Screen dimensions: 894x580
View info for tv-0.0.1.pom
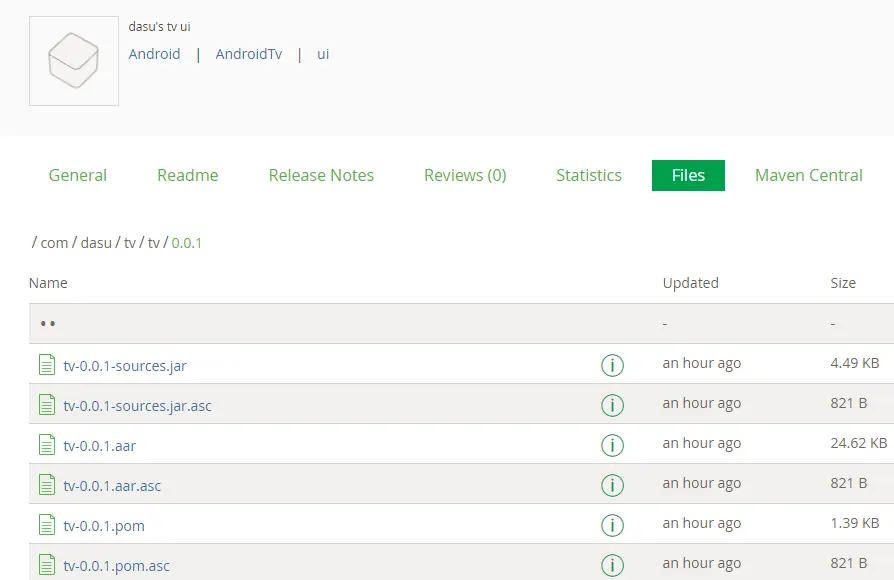coord(612,525)
